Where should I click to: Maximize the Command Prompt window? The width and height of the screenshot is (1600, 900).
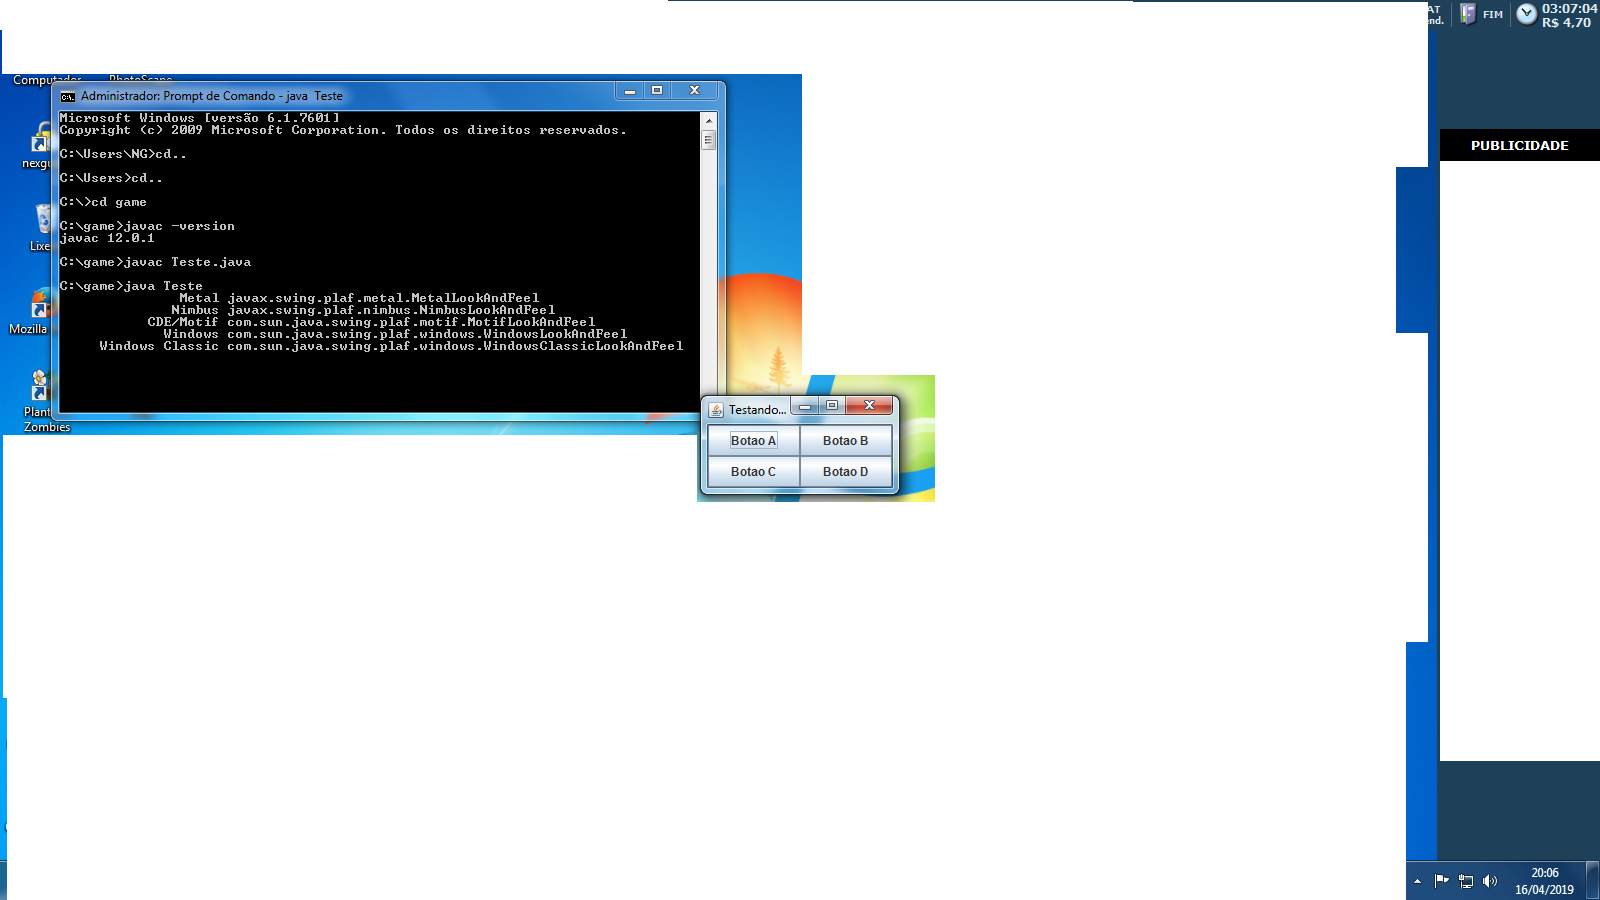(657, 91)
